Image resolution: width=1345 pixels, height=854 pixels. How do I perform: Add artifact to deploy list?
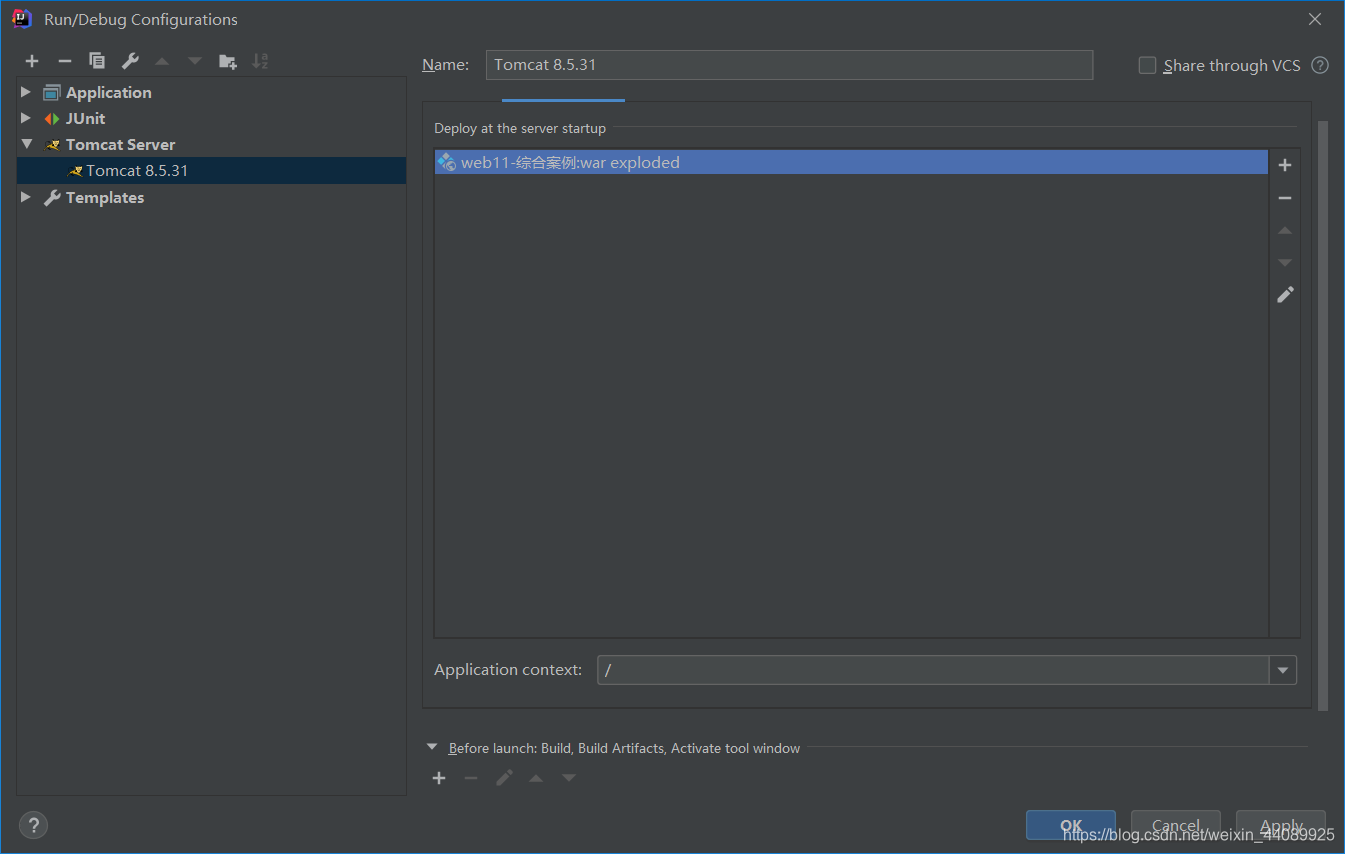[x=1285, y=165]
